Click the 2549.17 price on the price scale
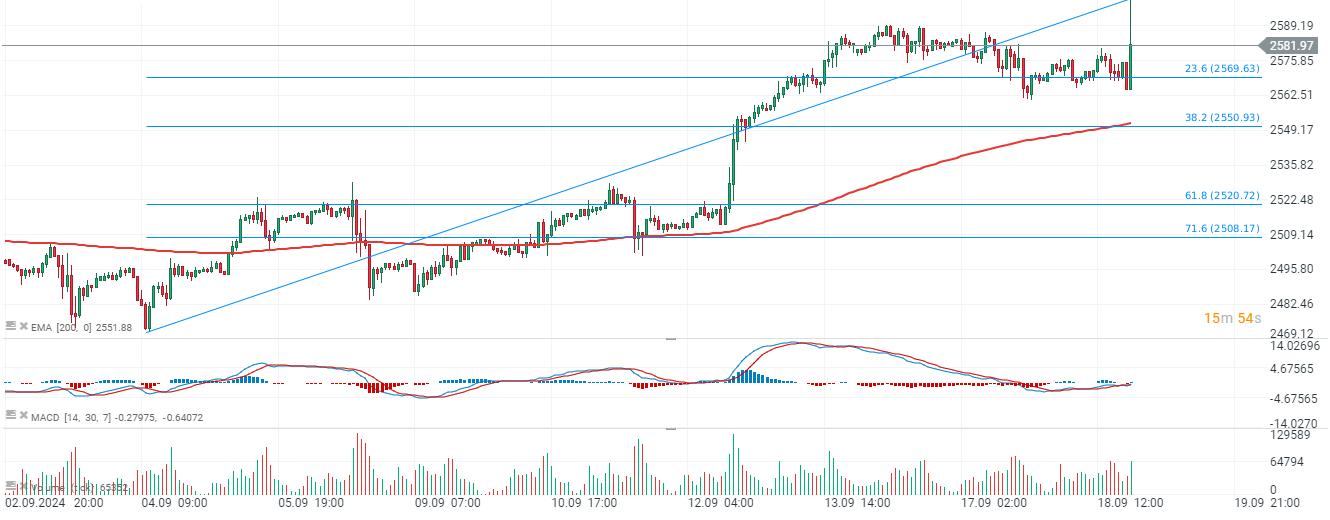This screenshot has width=1330, height=520. [x=1291, y=129]
